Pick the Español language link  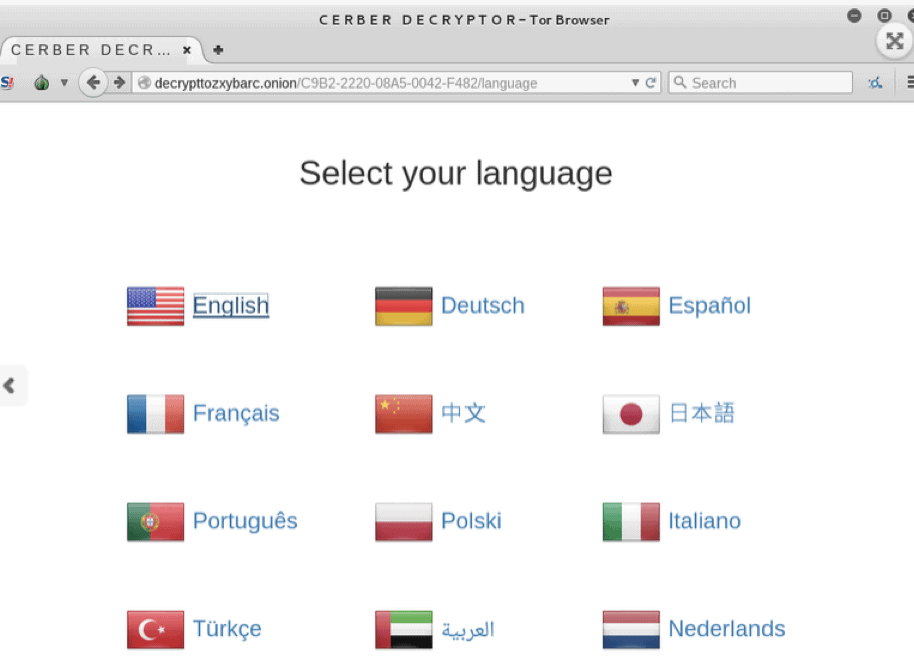click(709, 305)
